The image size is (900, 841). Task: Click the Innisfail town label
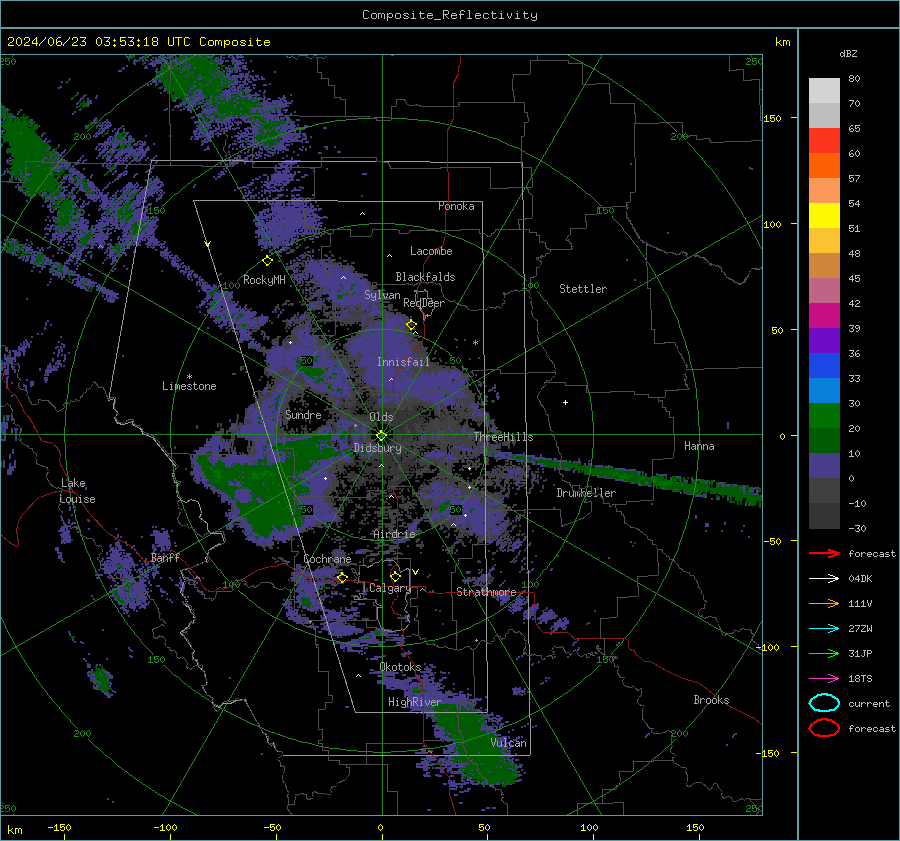[x=403, y=362]
